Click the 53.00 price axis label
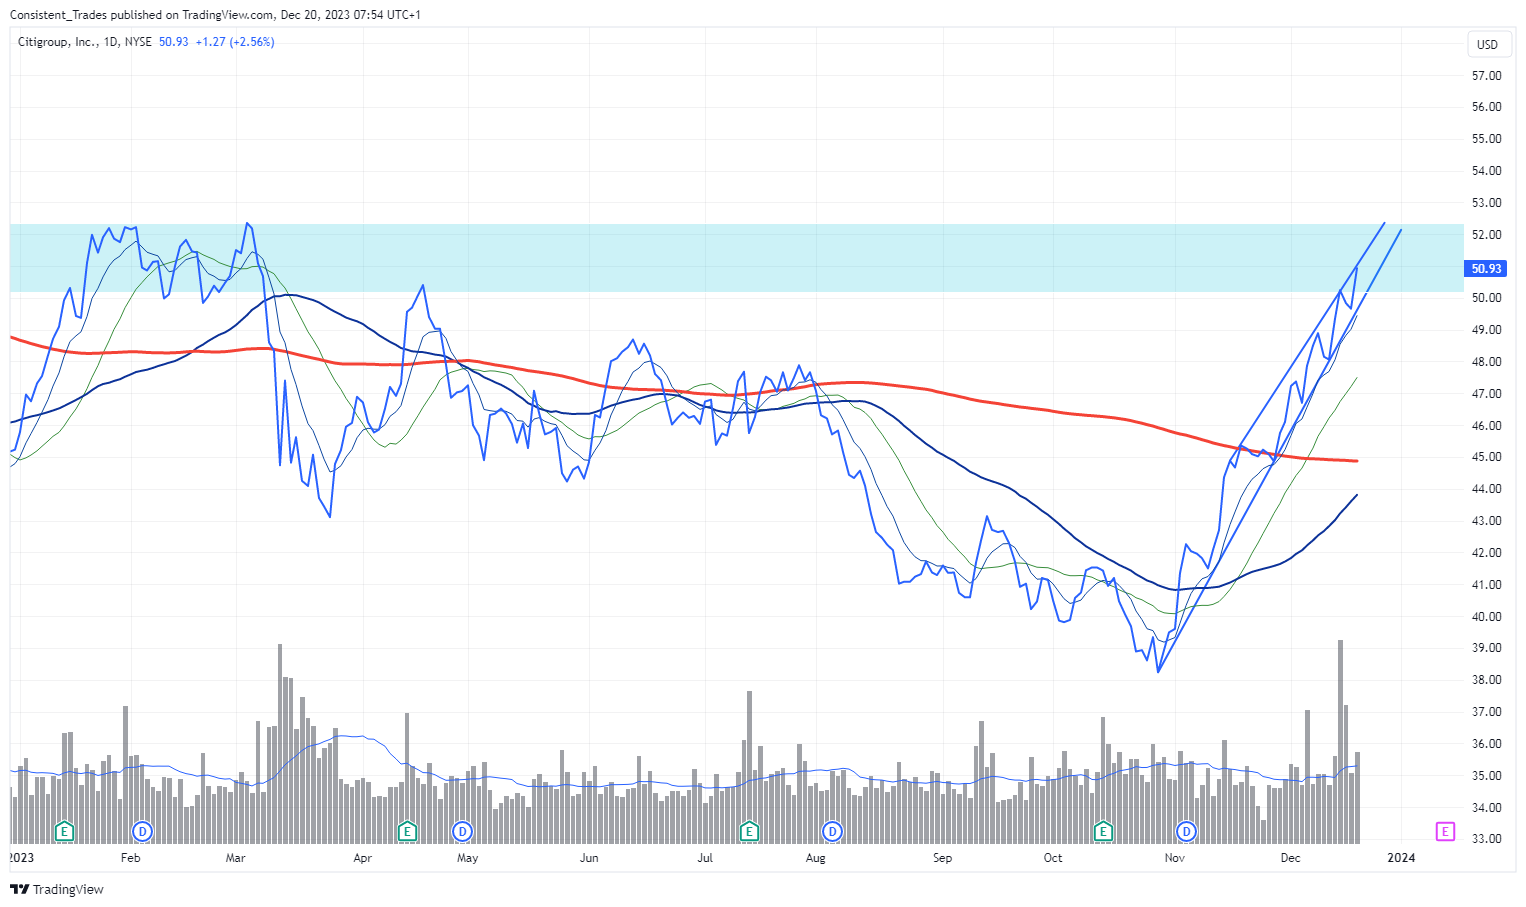This screenshot has width=1526, height=907. [x=1486, y=203]
